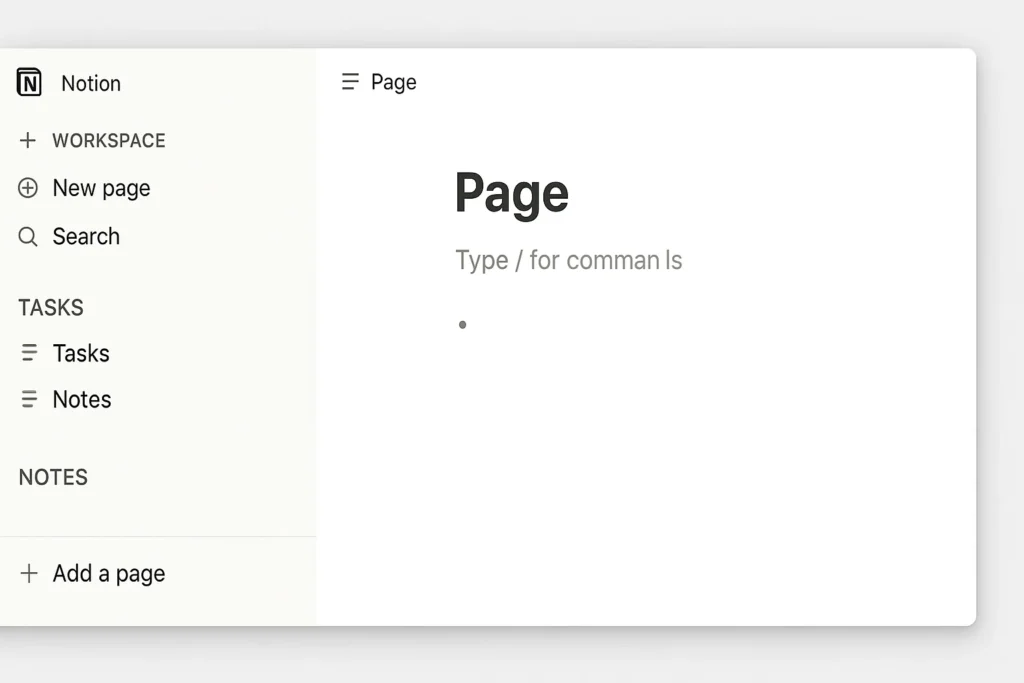Screen dimensions: 1024x683
Task: Select the Page breadcrumb in top bar
Action: pyautogui.click(x=394, y=82)
